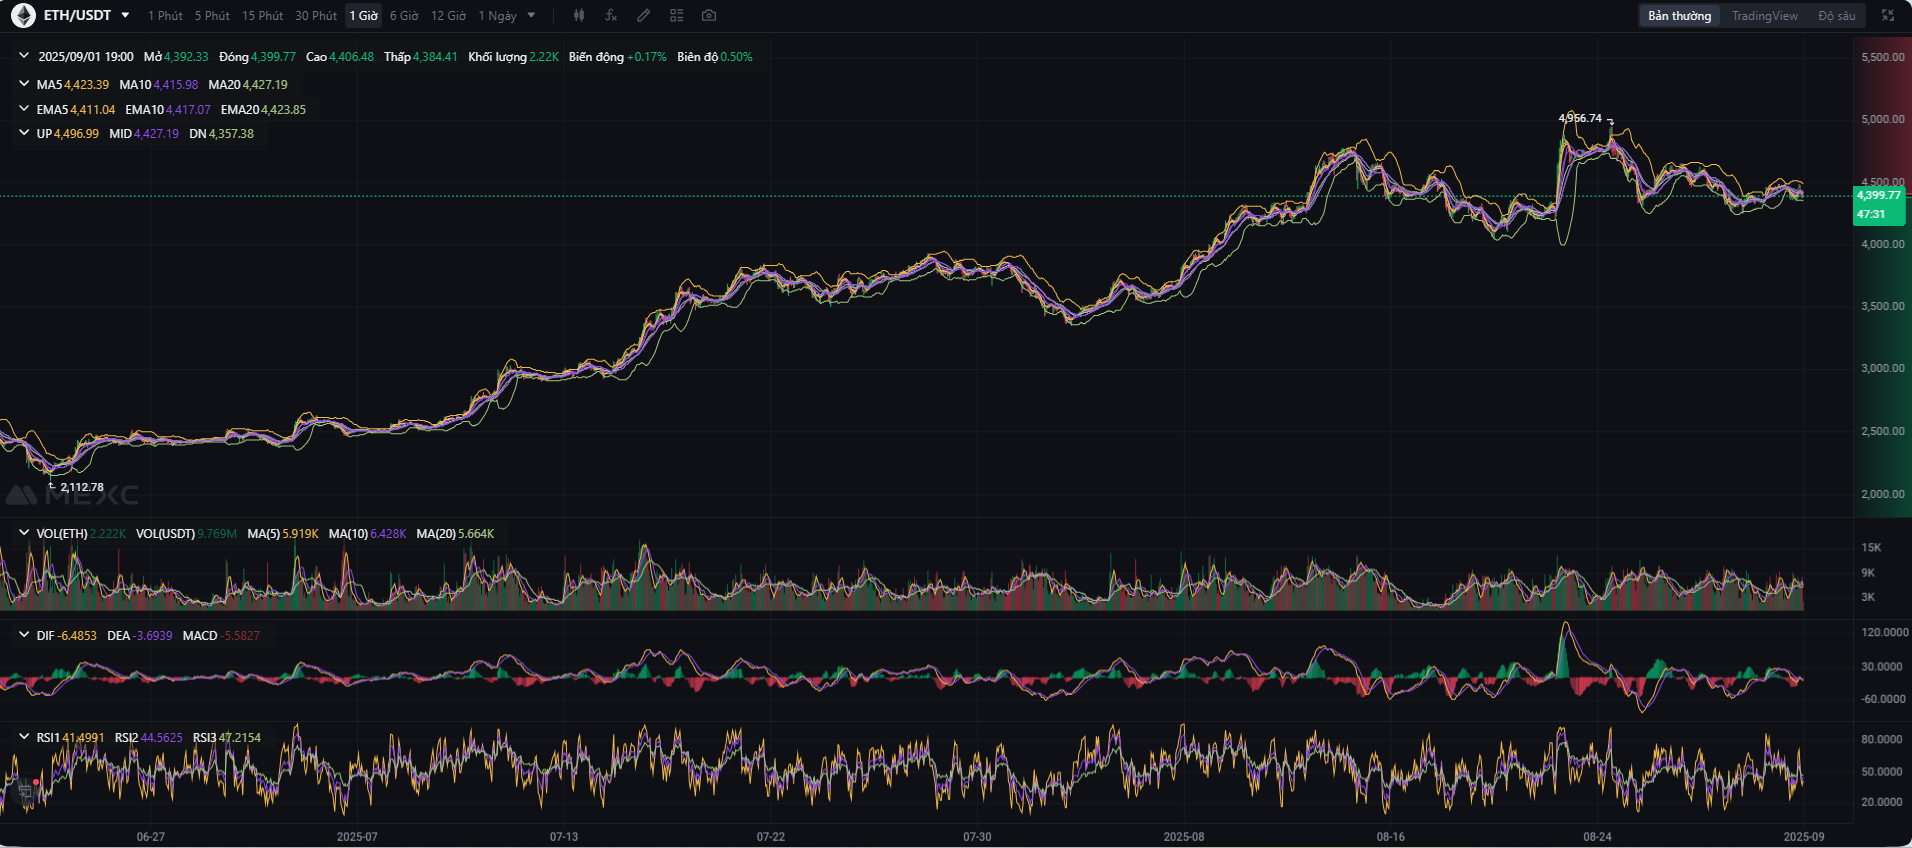Take a chart snapshot with camera icon
The image size is (1912, 848).
tap(709, 16)
